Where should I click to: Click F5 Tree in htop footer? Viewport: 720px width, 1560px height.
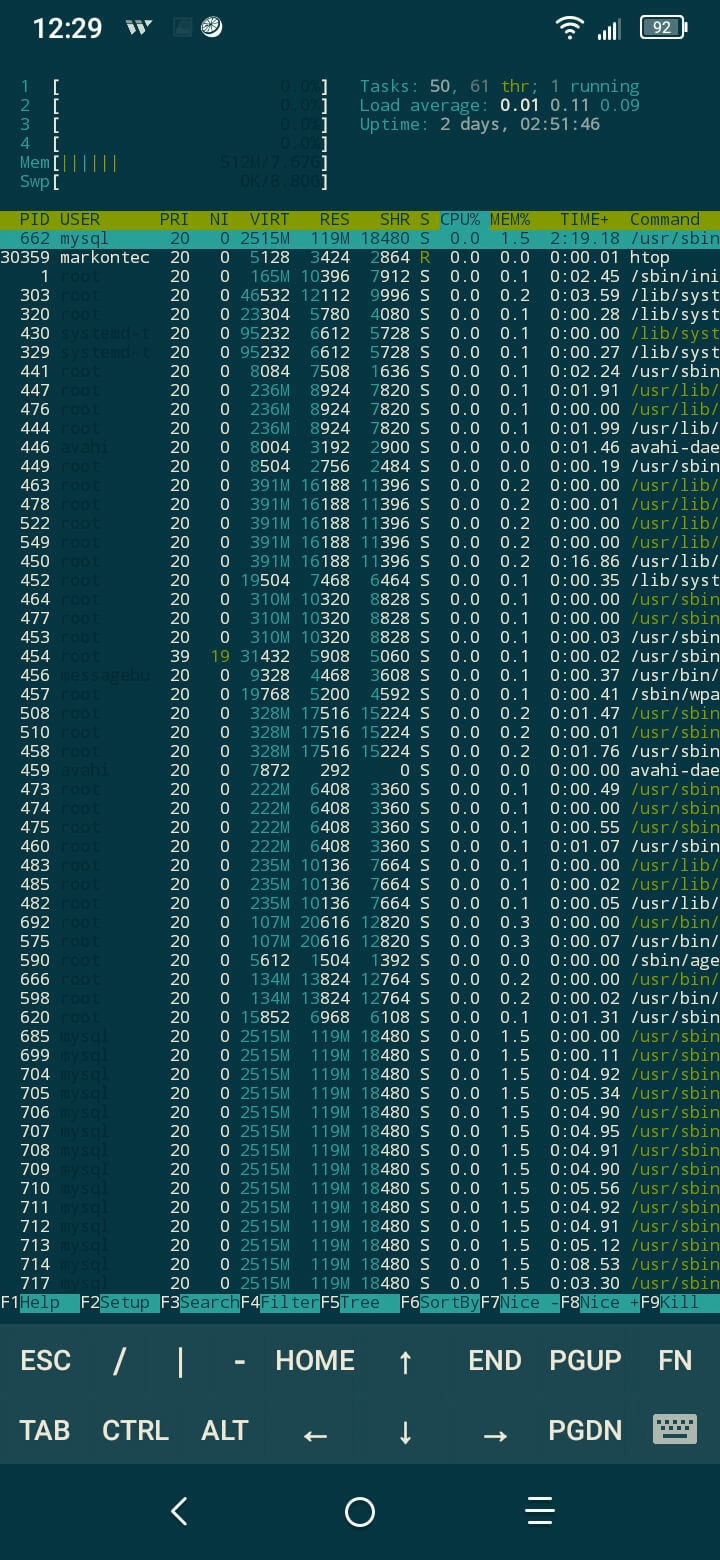coord(360,1303)
